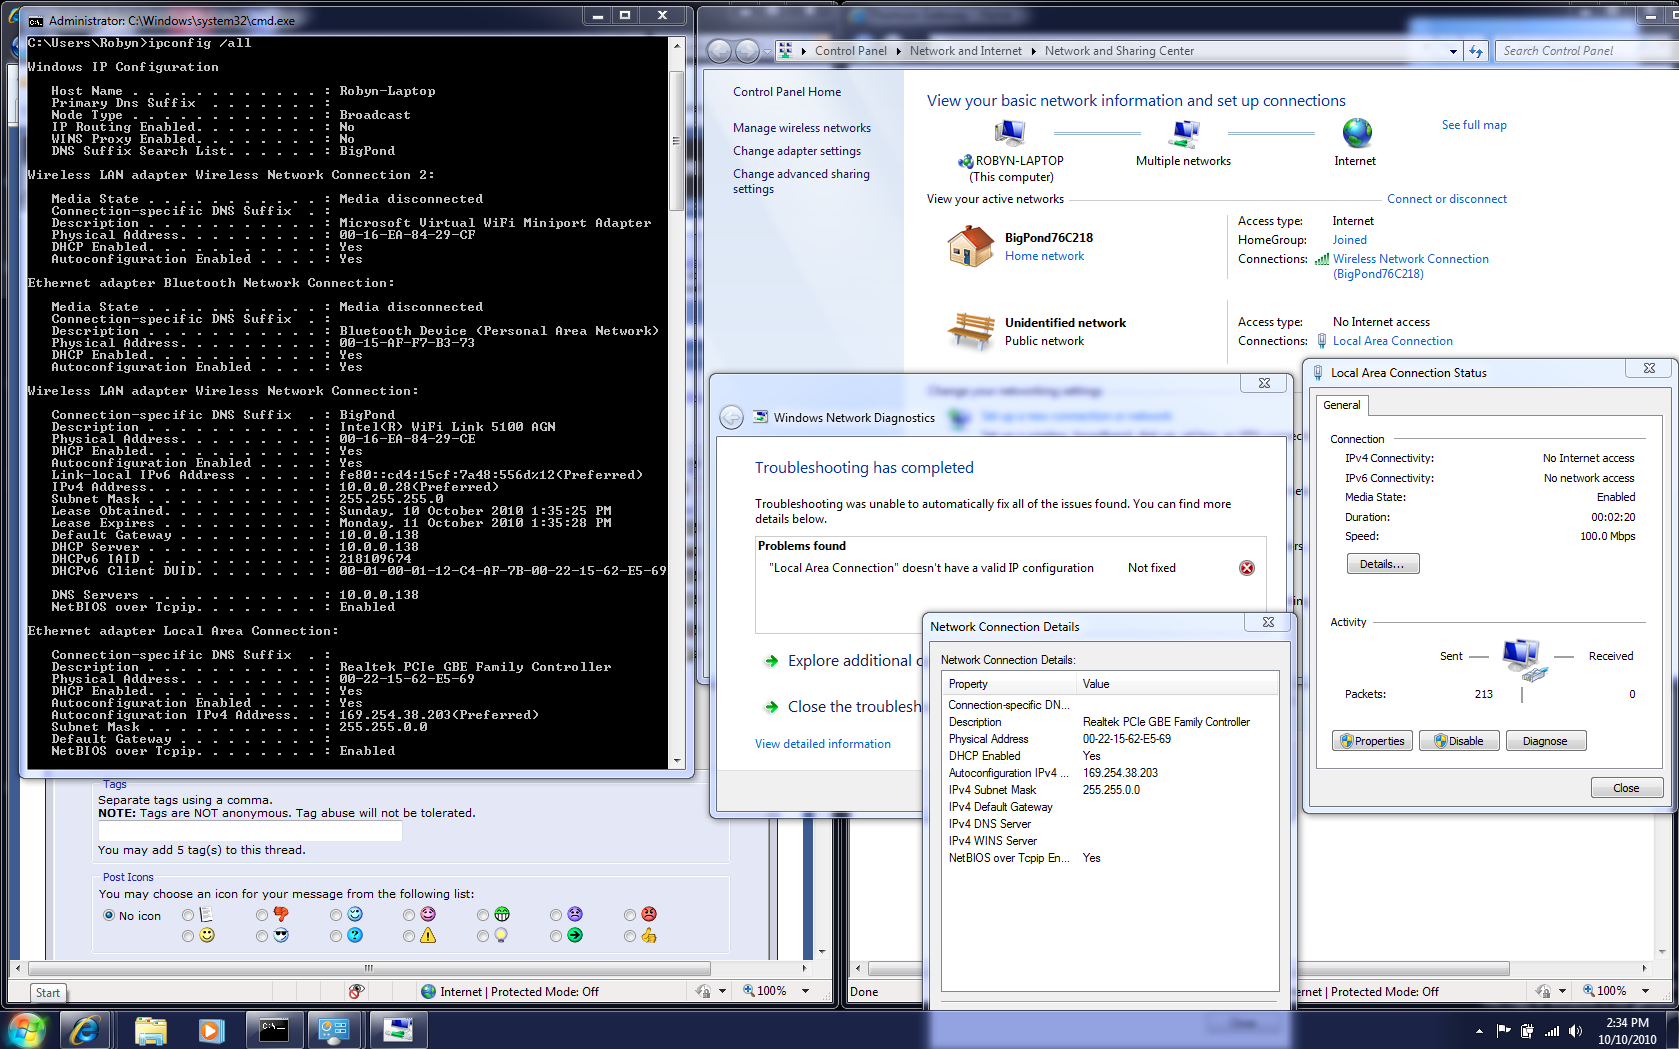Click the refresh icon beside the address bar

click(x=1476, y=51)
